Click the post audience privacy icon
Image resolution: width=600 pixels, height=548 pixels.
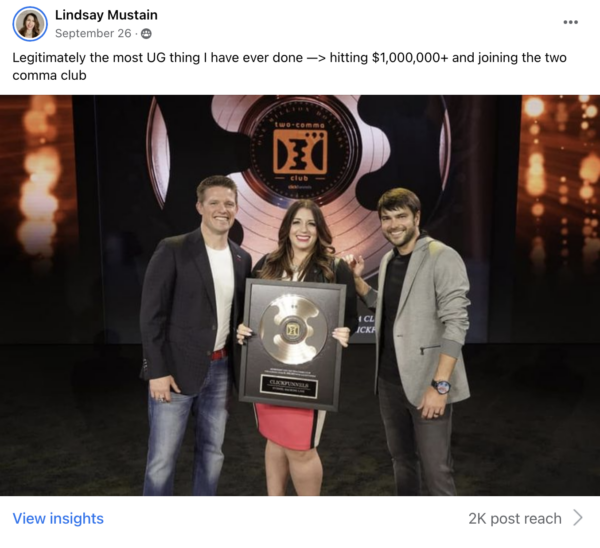click(x=146, y=34)
